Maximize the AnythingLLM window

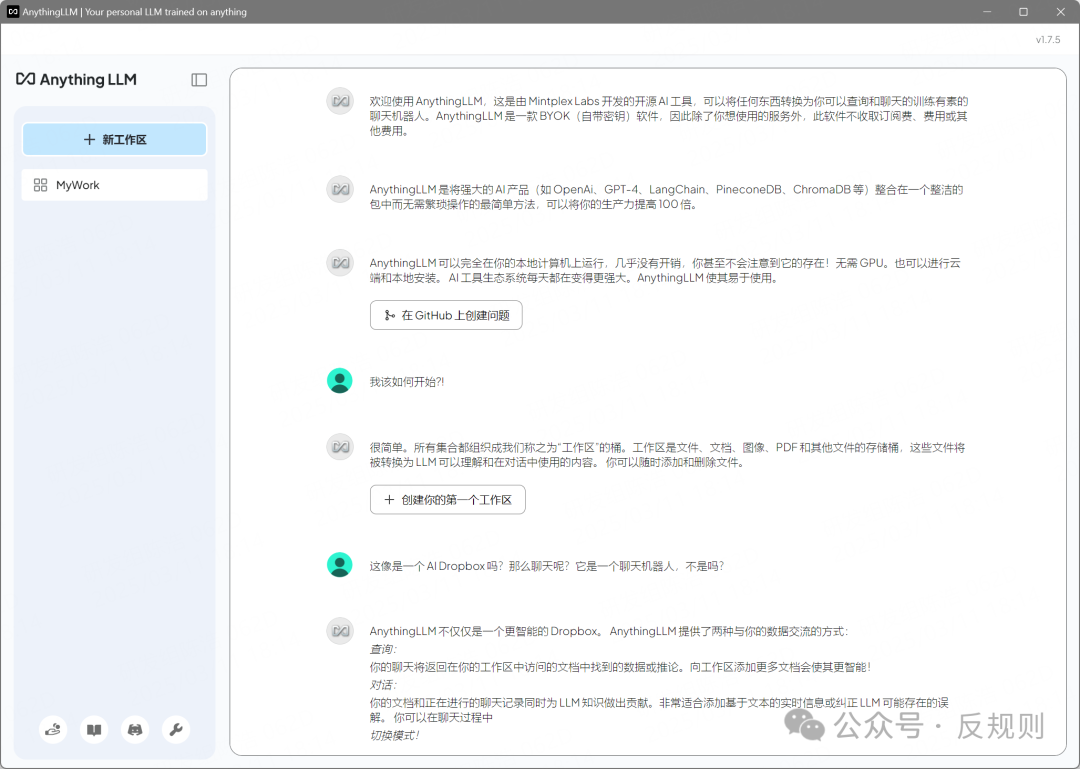click(1024, 12)
